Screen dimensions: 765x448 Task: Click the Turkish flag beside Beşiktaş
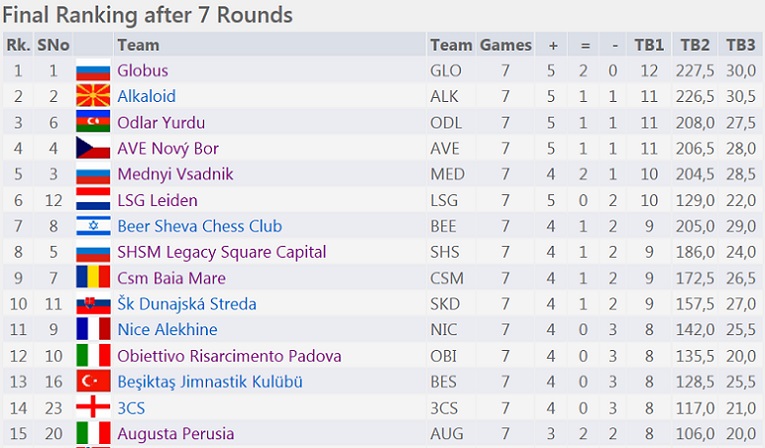[92, 382]
